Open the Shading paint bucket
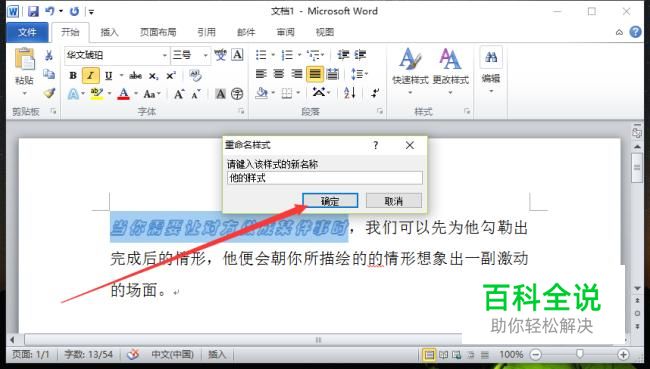The width and height of the screenshot is (650, 369). tap(262, 93)
